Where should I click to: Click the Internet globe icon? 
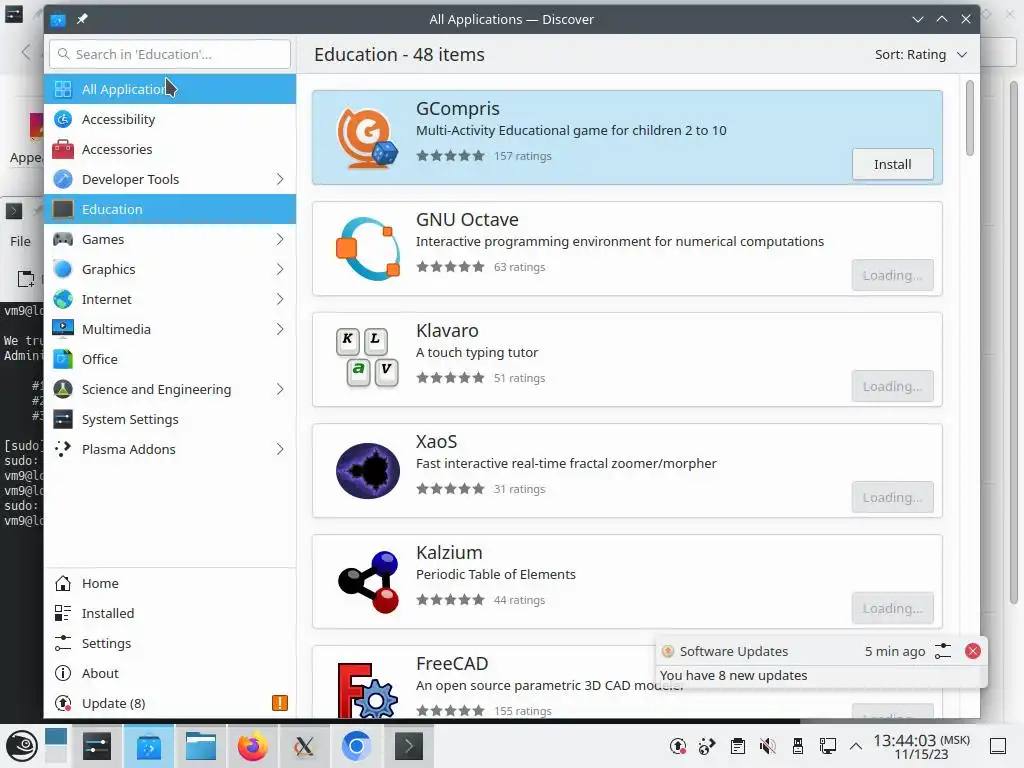63,299
